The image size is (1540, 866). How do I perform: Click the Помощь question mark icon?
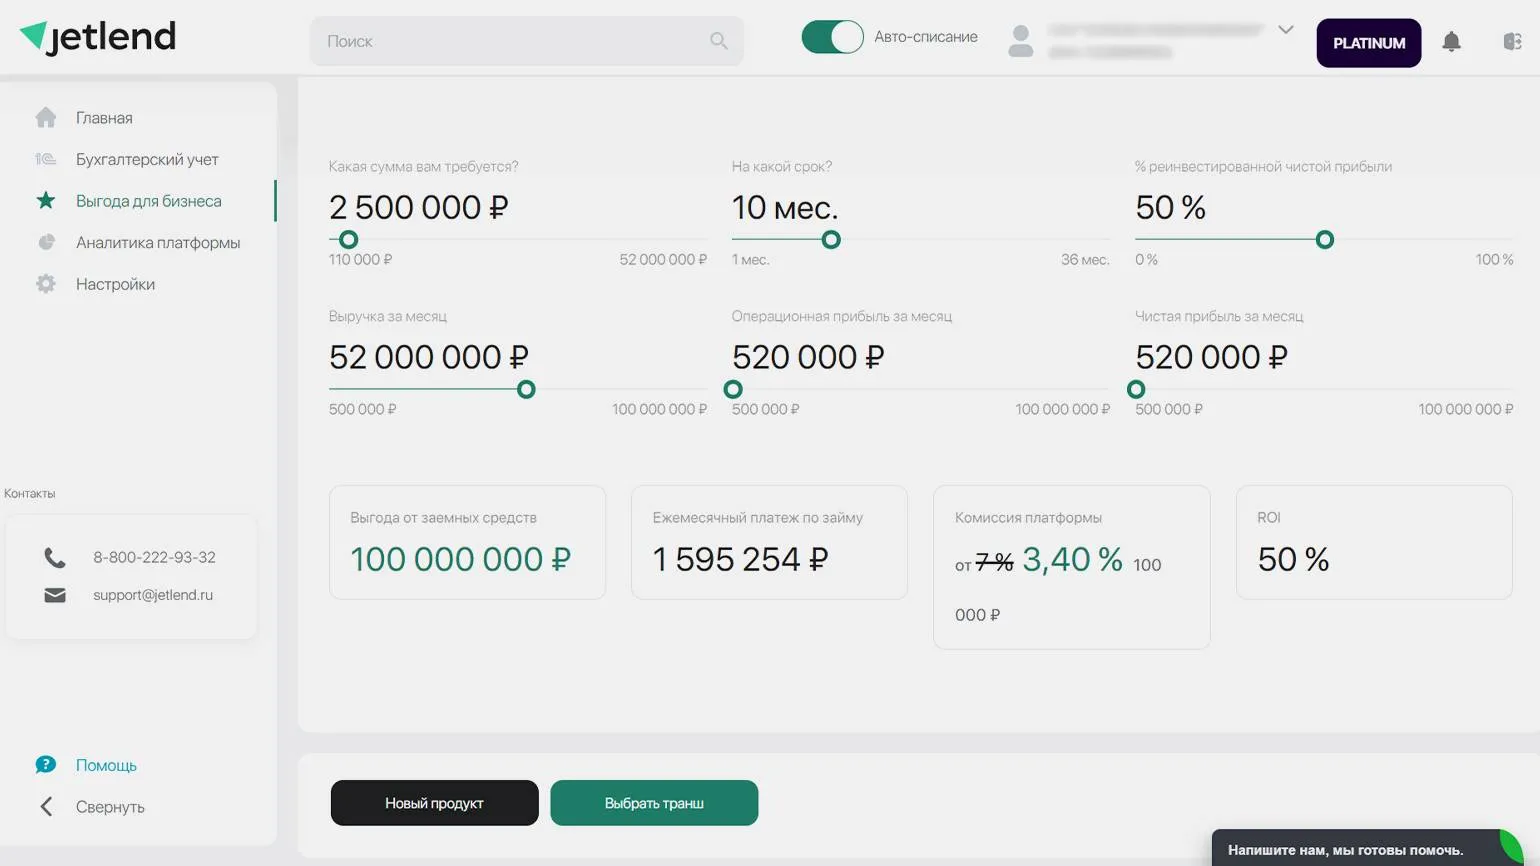tap(46, 765)
